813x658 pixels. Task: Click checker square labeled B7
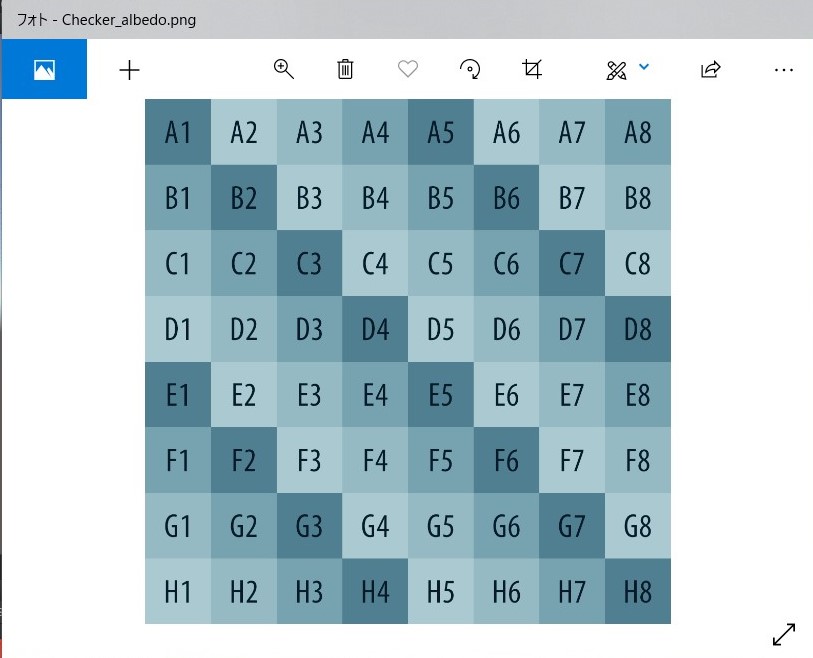click(x=572, y=198)
